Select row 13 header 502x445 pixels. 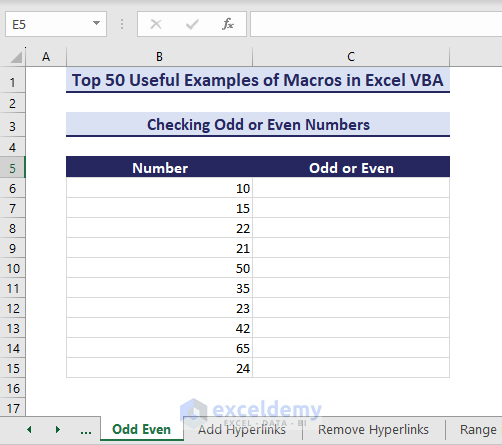pyautogui.click(x=12, y=329)
